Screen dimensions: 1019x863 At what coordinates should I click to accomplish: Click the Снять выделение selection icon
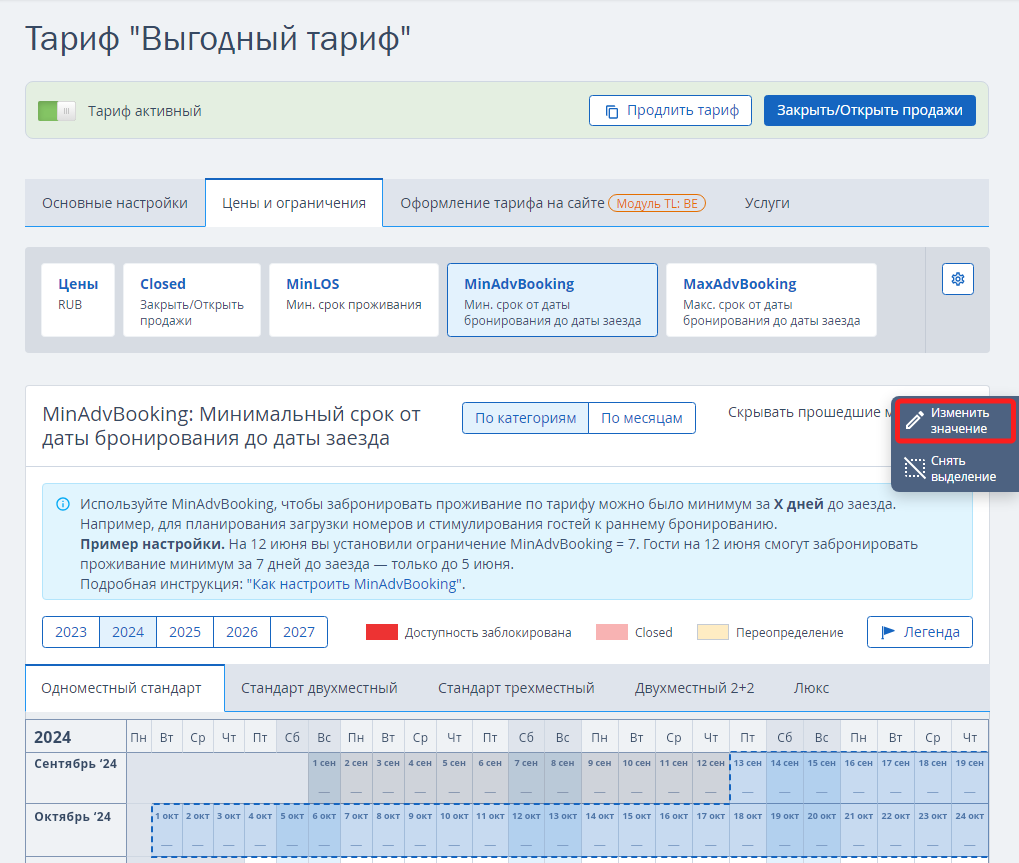(x=914, y=468)
